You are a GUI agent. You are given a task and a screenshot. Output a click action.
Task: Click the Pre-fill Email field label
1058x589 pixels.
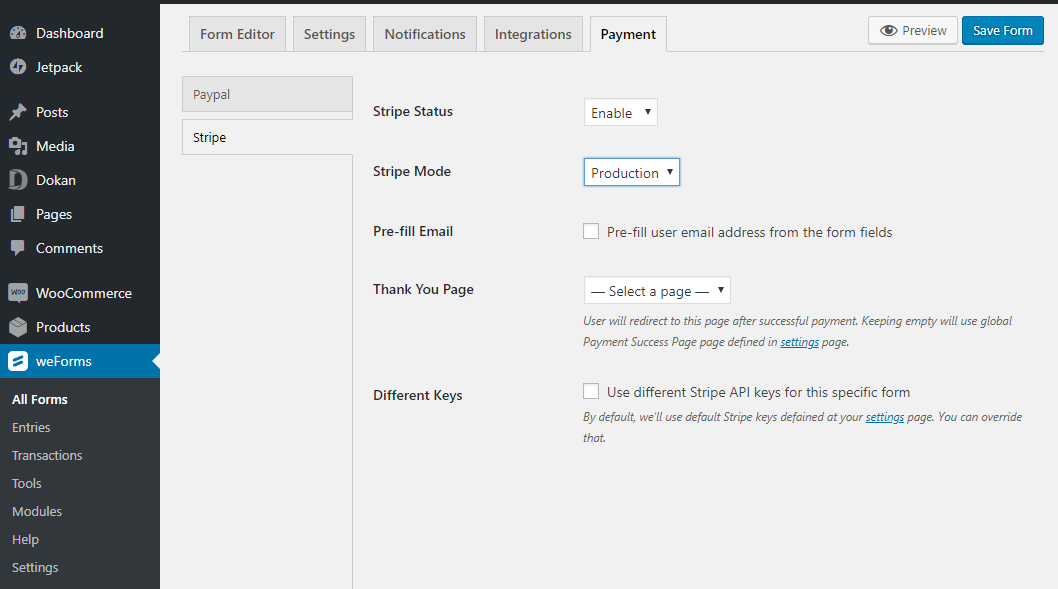pos(413,231)
